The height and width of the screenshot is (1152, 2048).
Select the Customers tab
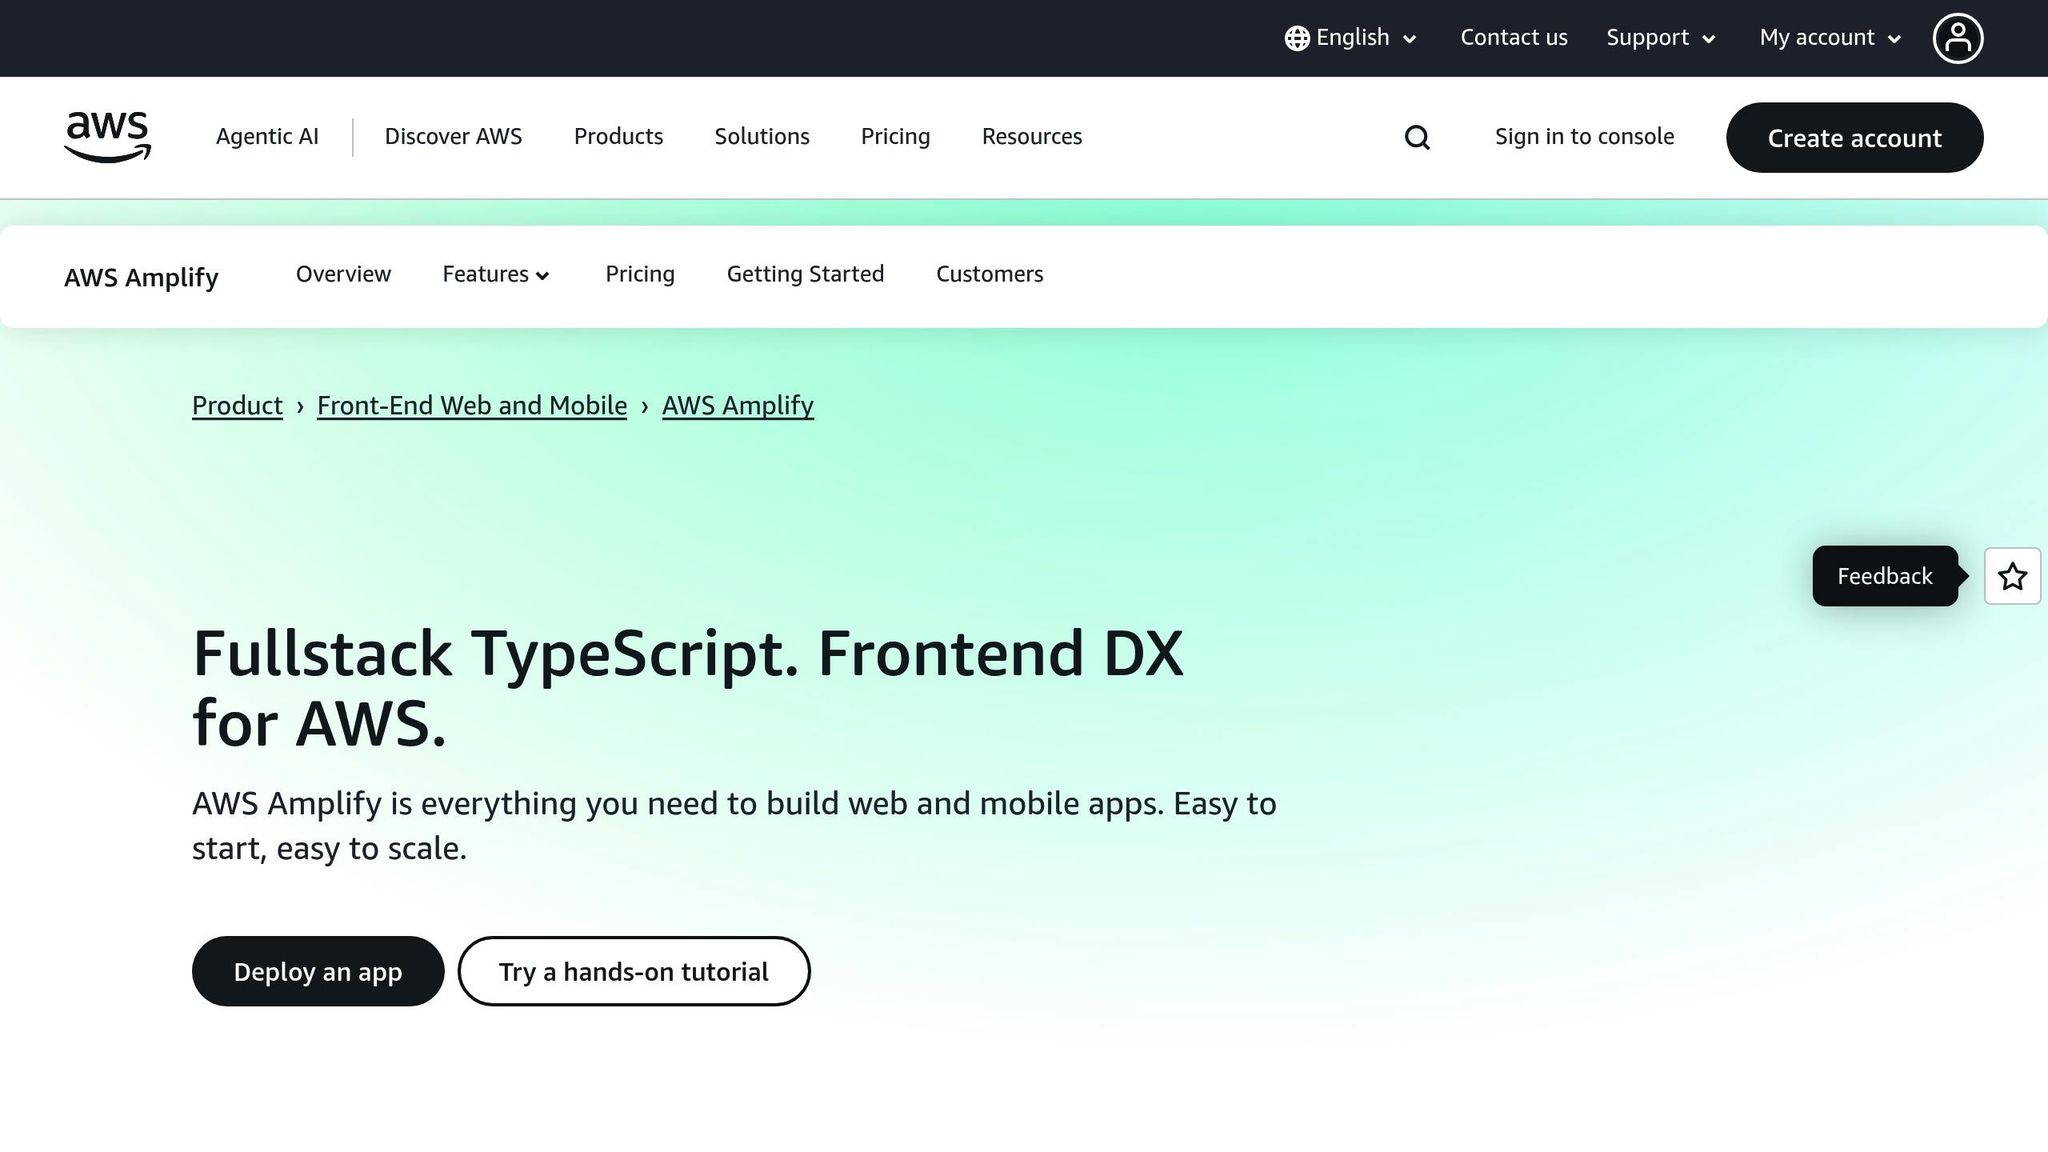pos(989,274)
